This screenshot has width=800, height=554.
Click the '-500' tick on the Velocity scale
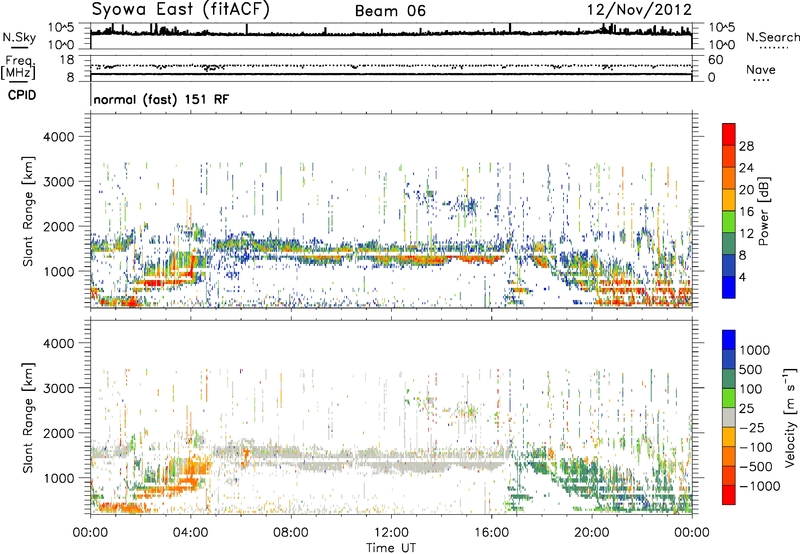756,467
